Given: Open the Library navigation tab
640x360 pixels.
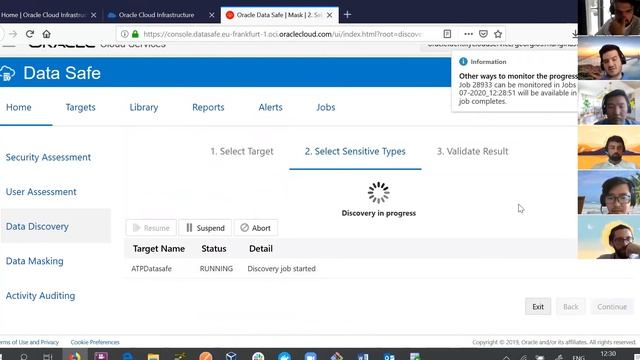Looking at the screenshot, I should pos(144,107).
